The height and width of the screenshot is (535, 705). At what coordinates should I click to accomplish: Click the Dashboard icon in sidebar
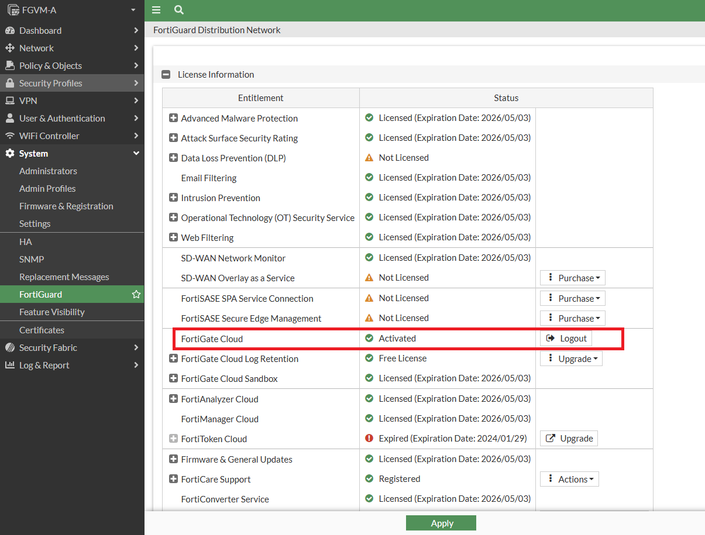tap(10, 31)
